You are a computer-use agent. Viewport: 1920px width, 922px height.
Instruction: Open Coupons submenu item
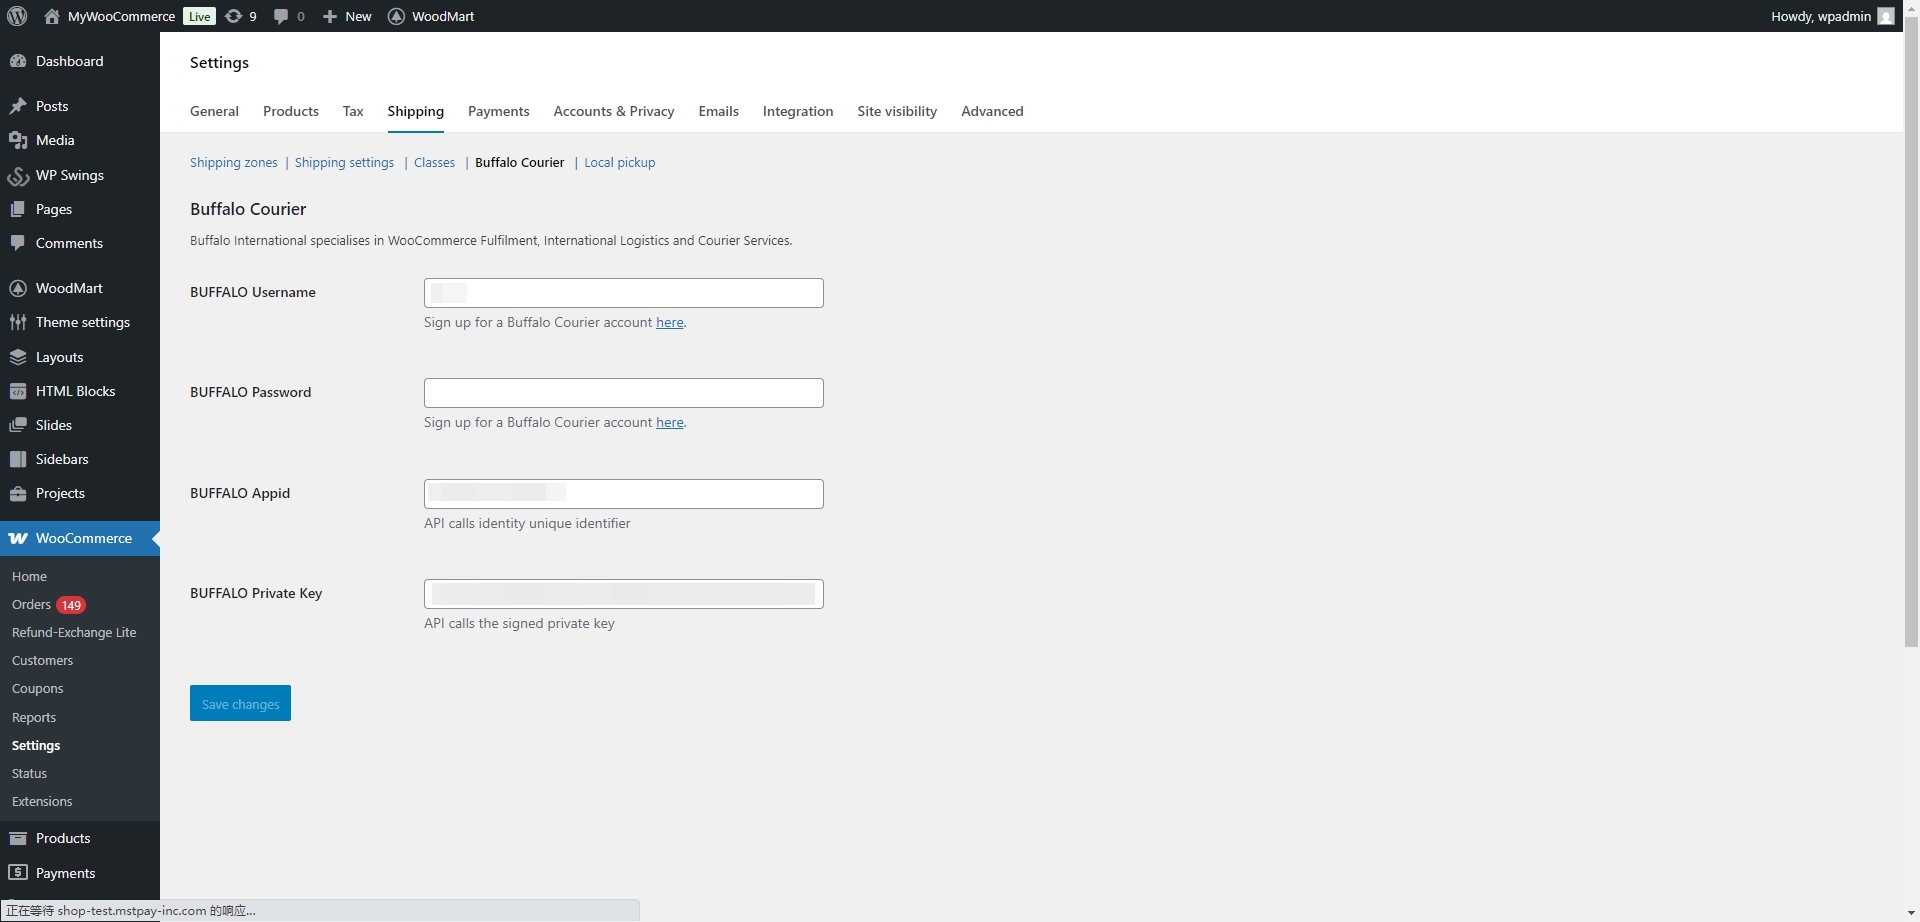coord(37,688)
